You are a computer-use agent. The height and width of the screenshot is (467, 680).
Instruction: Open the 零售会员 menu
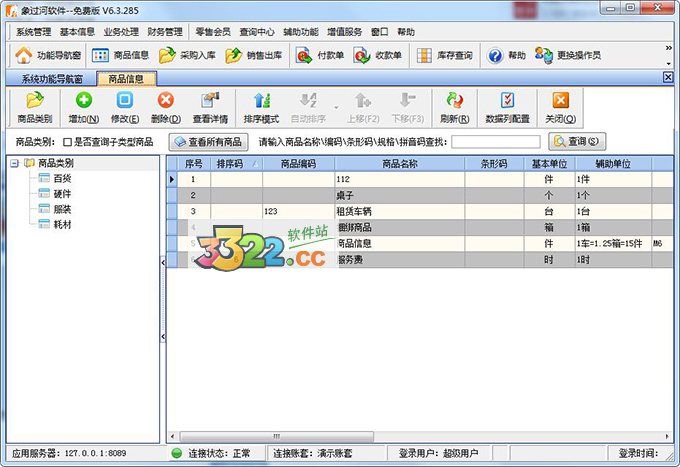pyautogui.click(x=213, y=32)
